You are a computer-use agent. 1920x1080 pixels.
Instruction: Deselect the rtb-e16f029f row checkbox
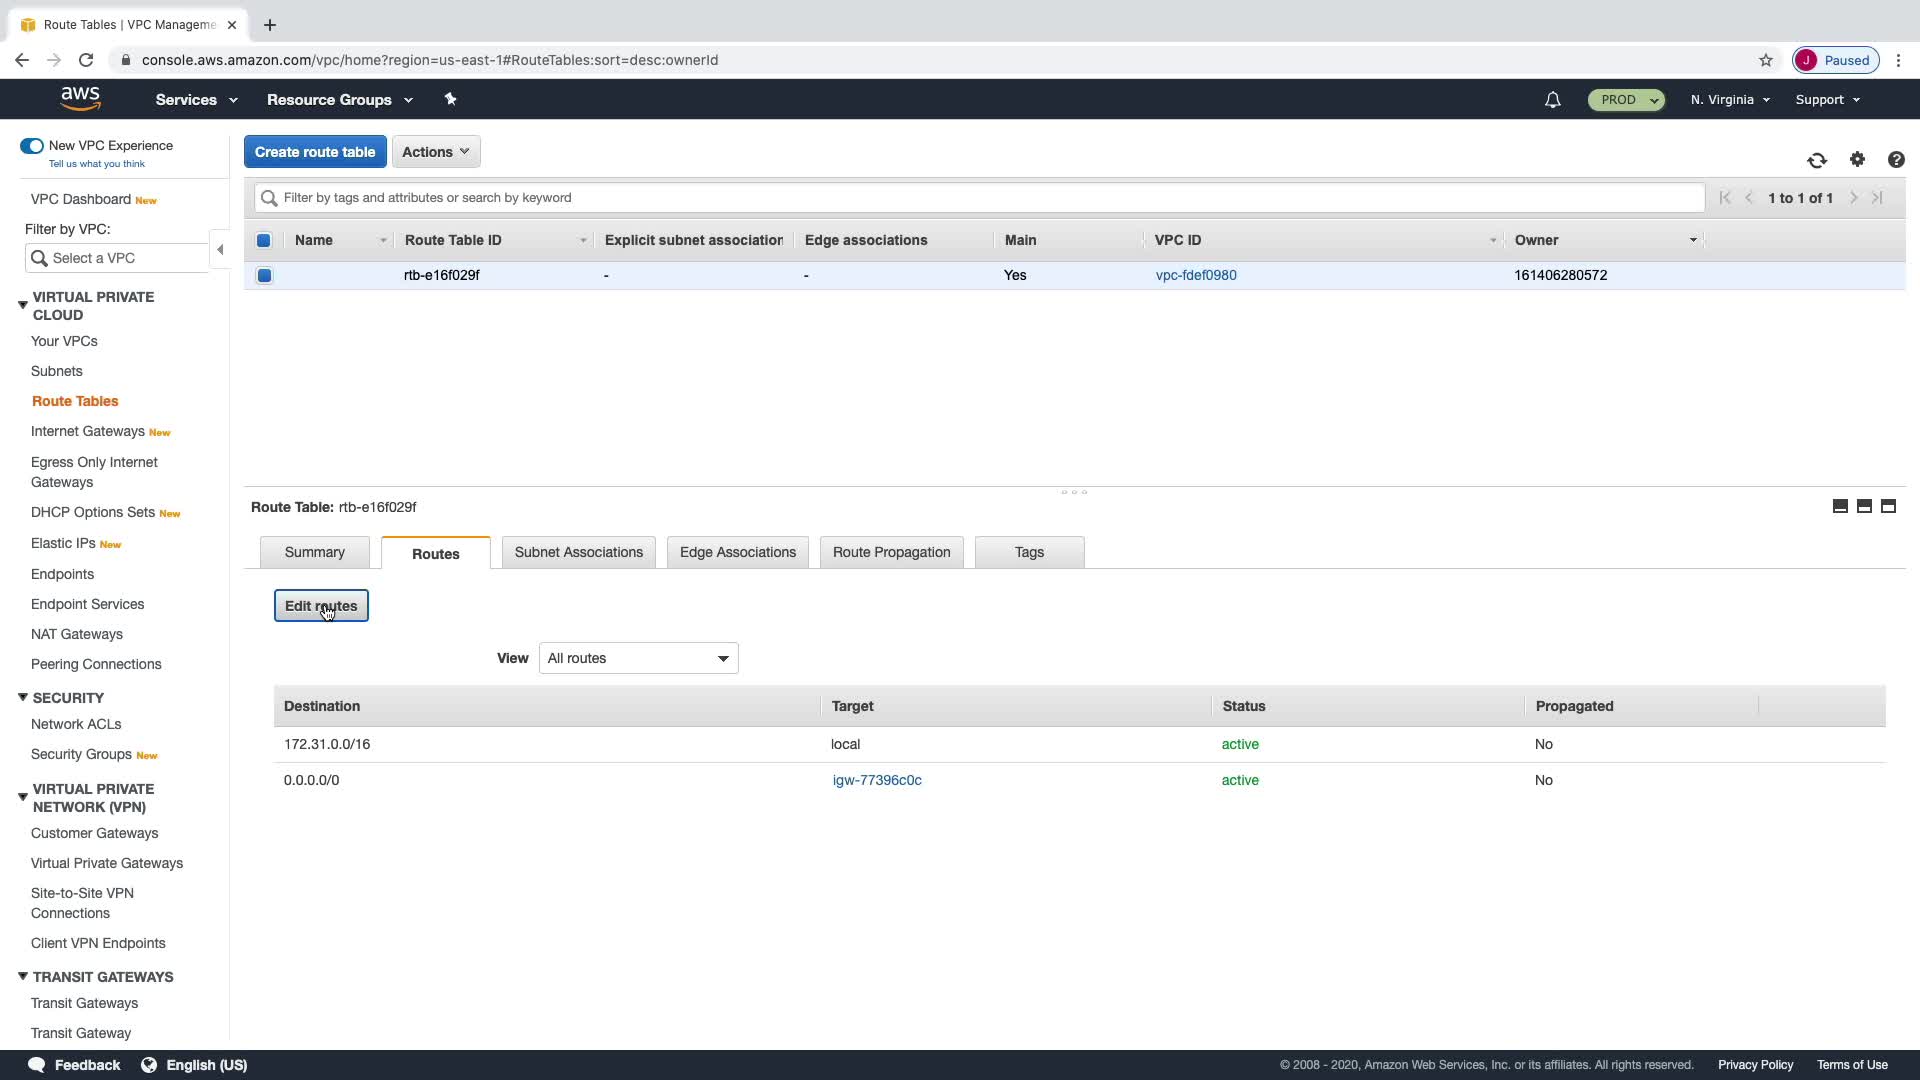[264, 275]
